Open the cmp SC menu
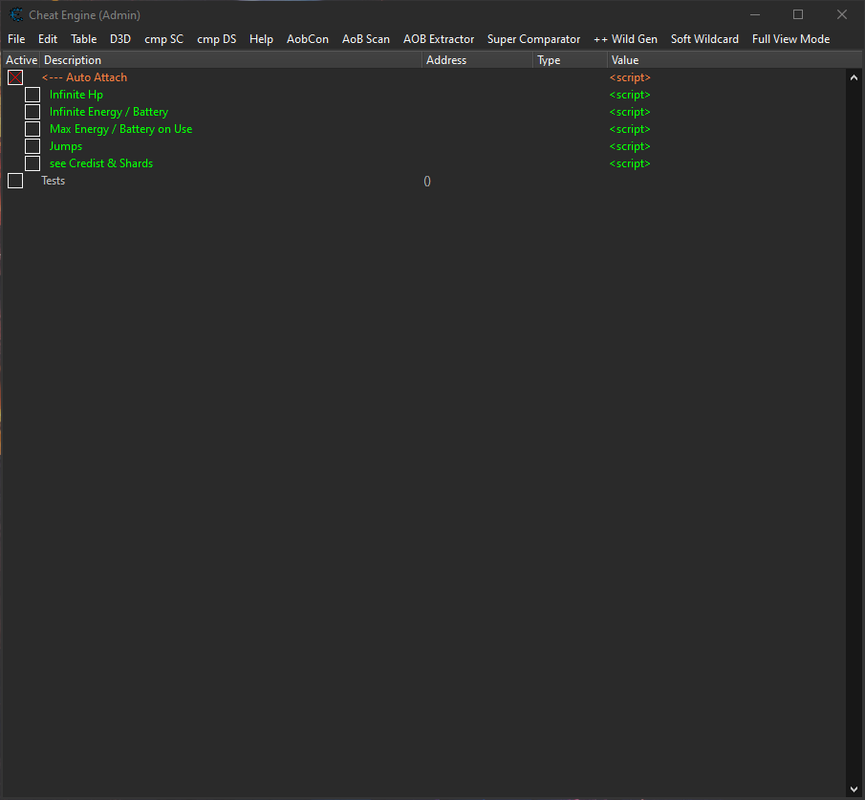 click(x=163, y=39)
